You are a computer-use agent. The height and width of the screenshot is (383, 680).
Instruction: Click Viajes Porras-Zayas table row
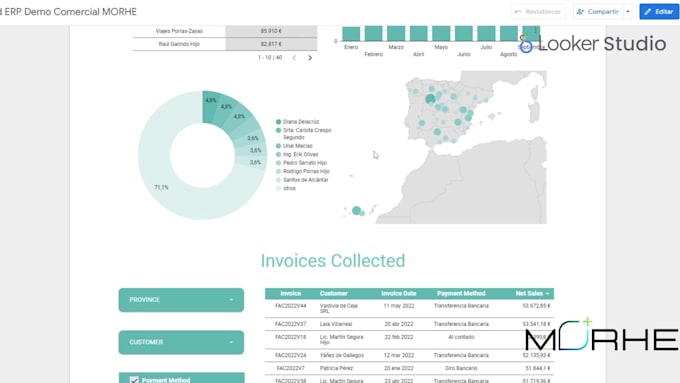tap(225, 31)
